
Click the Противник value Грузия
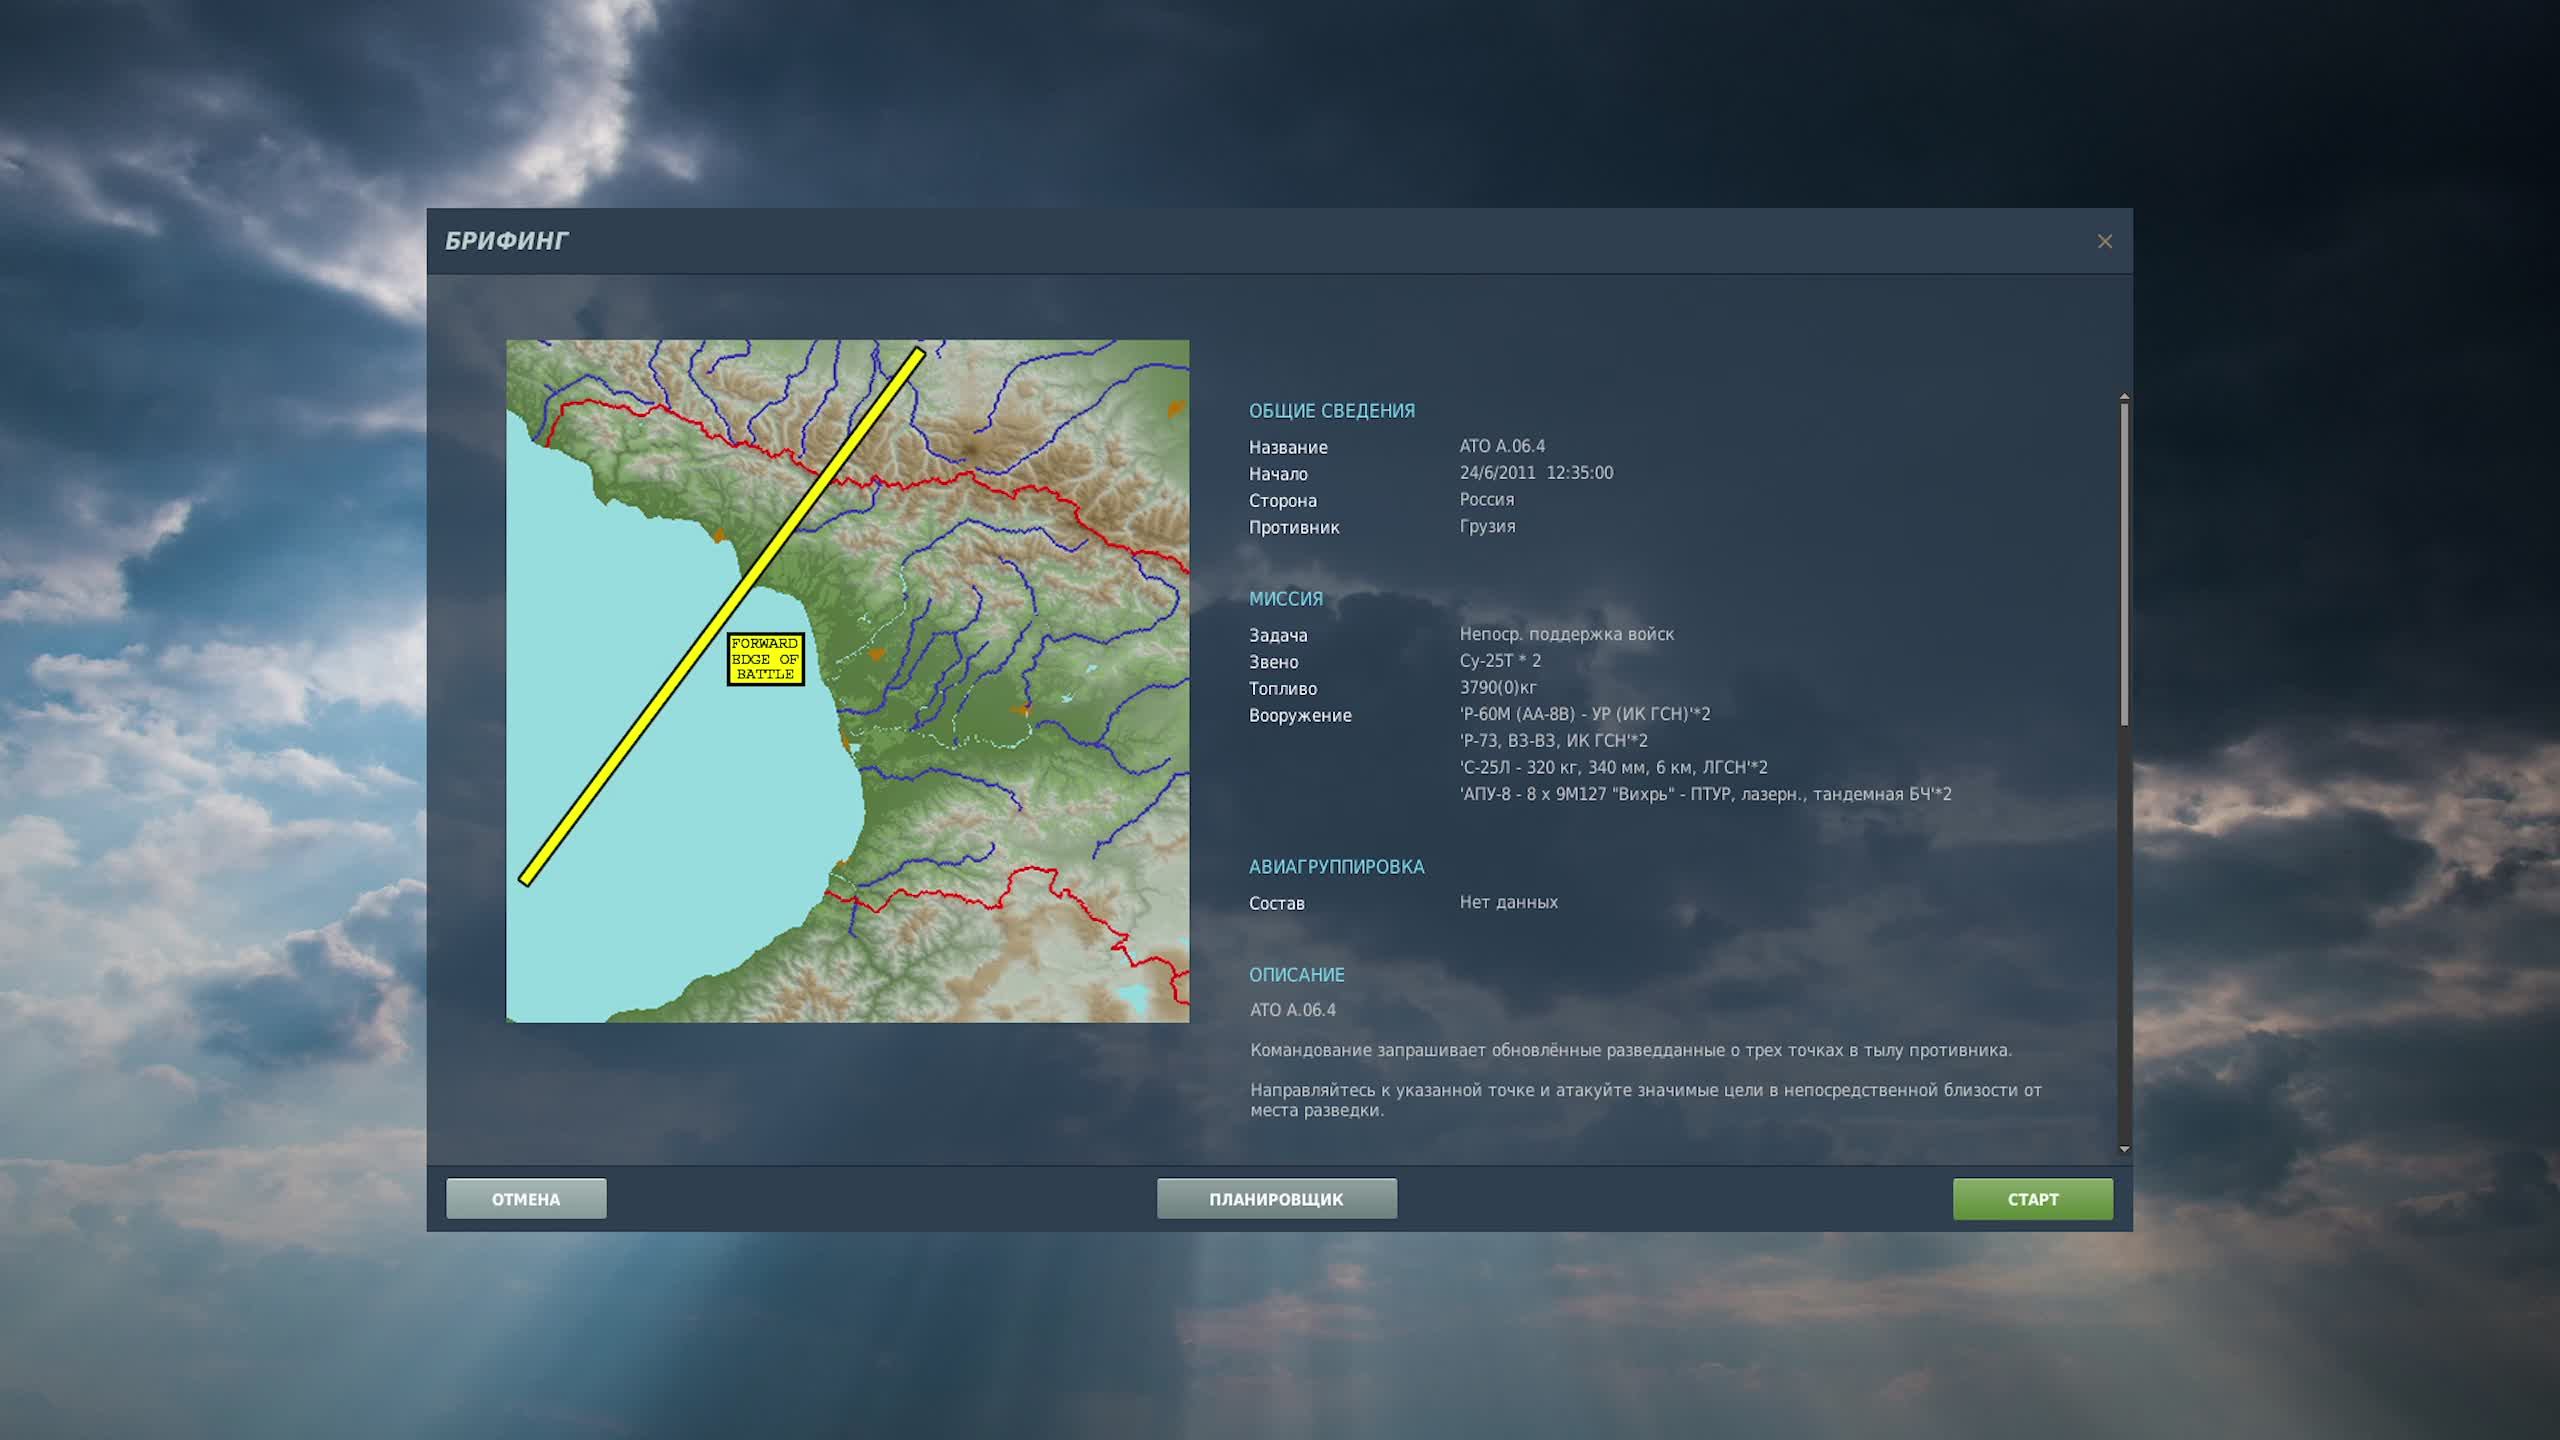(1488, 526)
